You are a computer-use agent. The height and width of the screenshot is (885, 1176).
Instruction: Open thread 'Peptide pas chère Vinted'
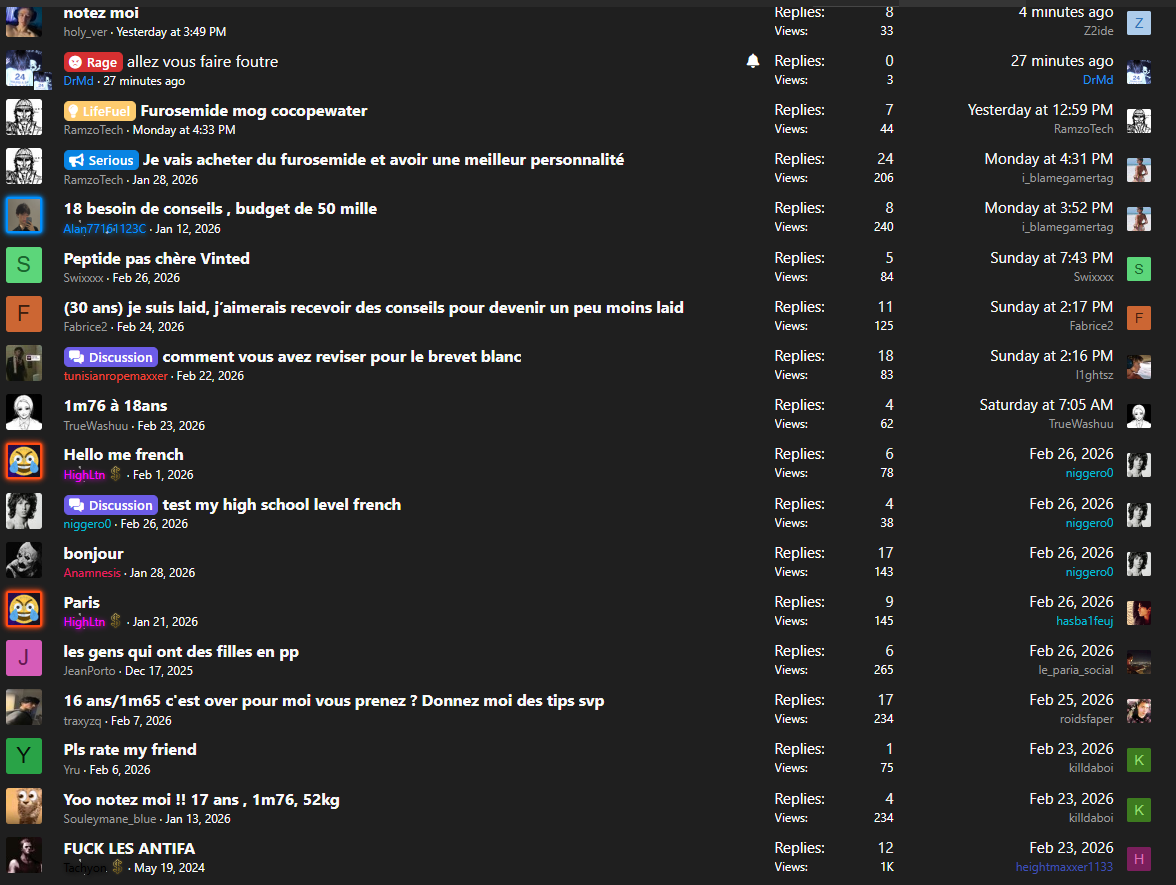(x=156, y=258)
